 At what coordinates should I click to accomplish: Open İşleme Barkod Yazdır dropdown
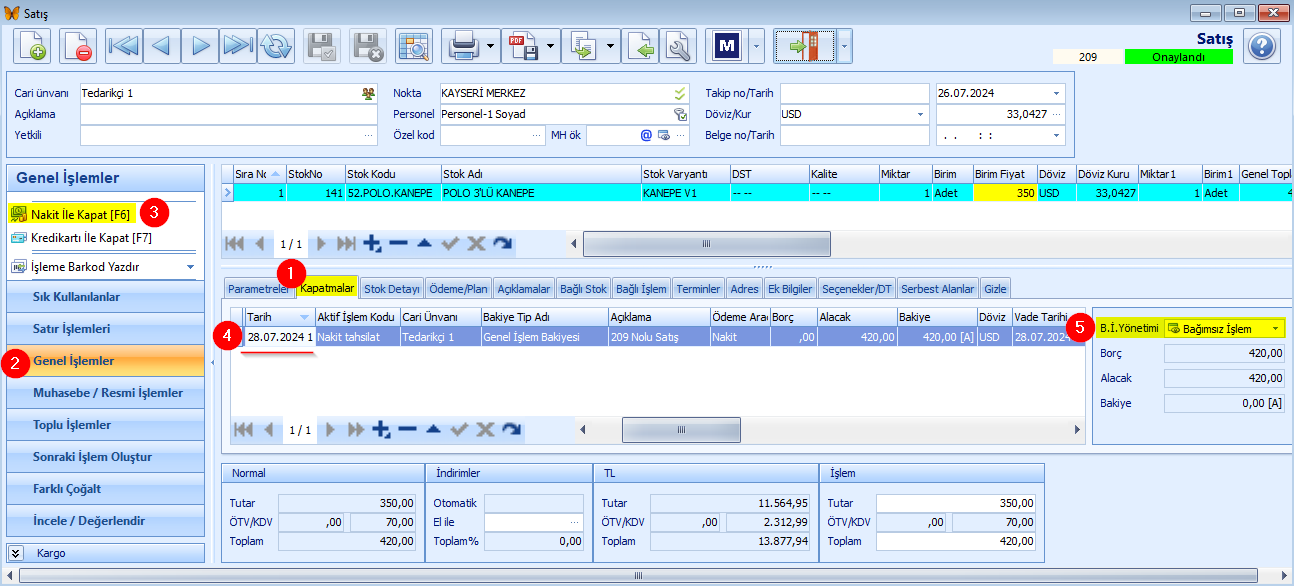(190, 267)
